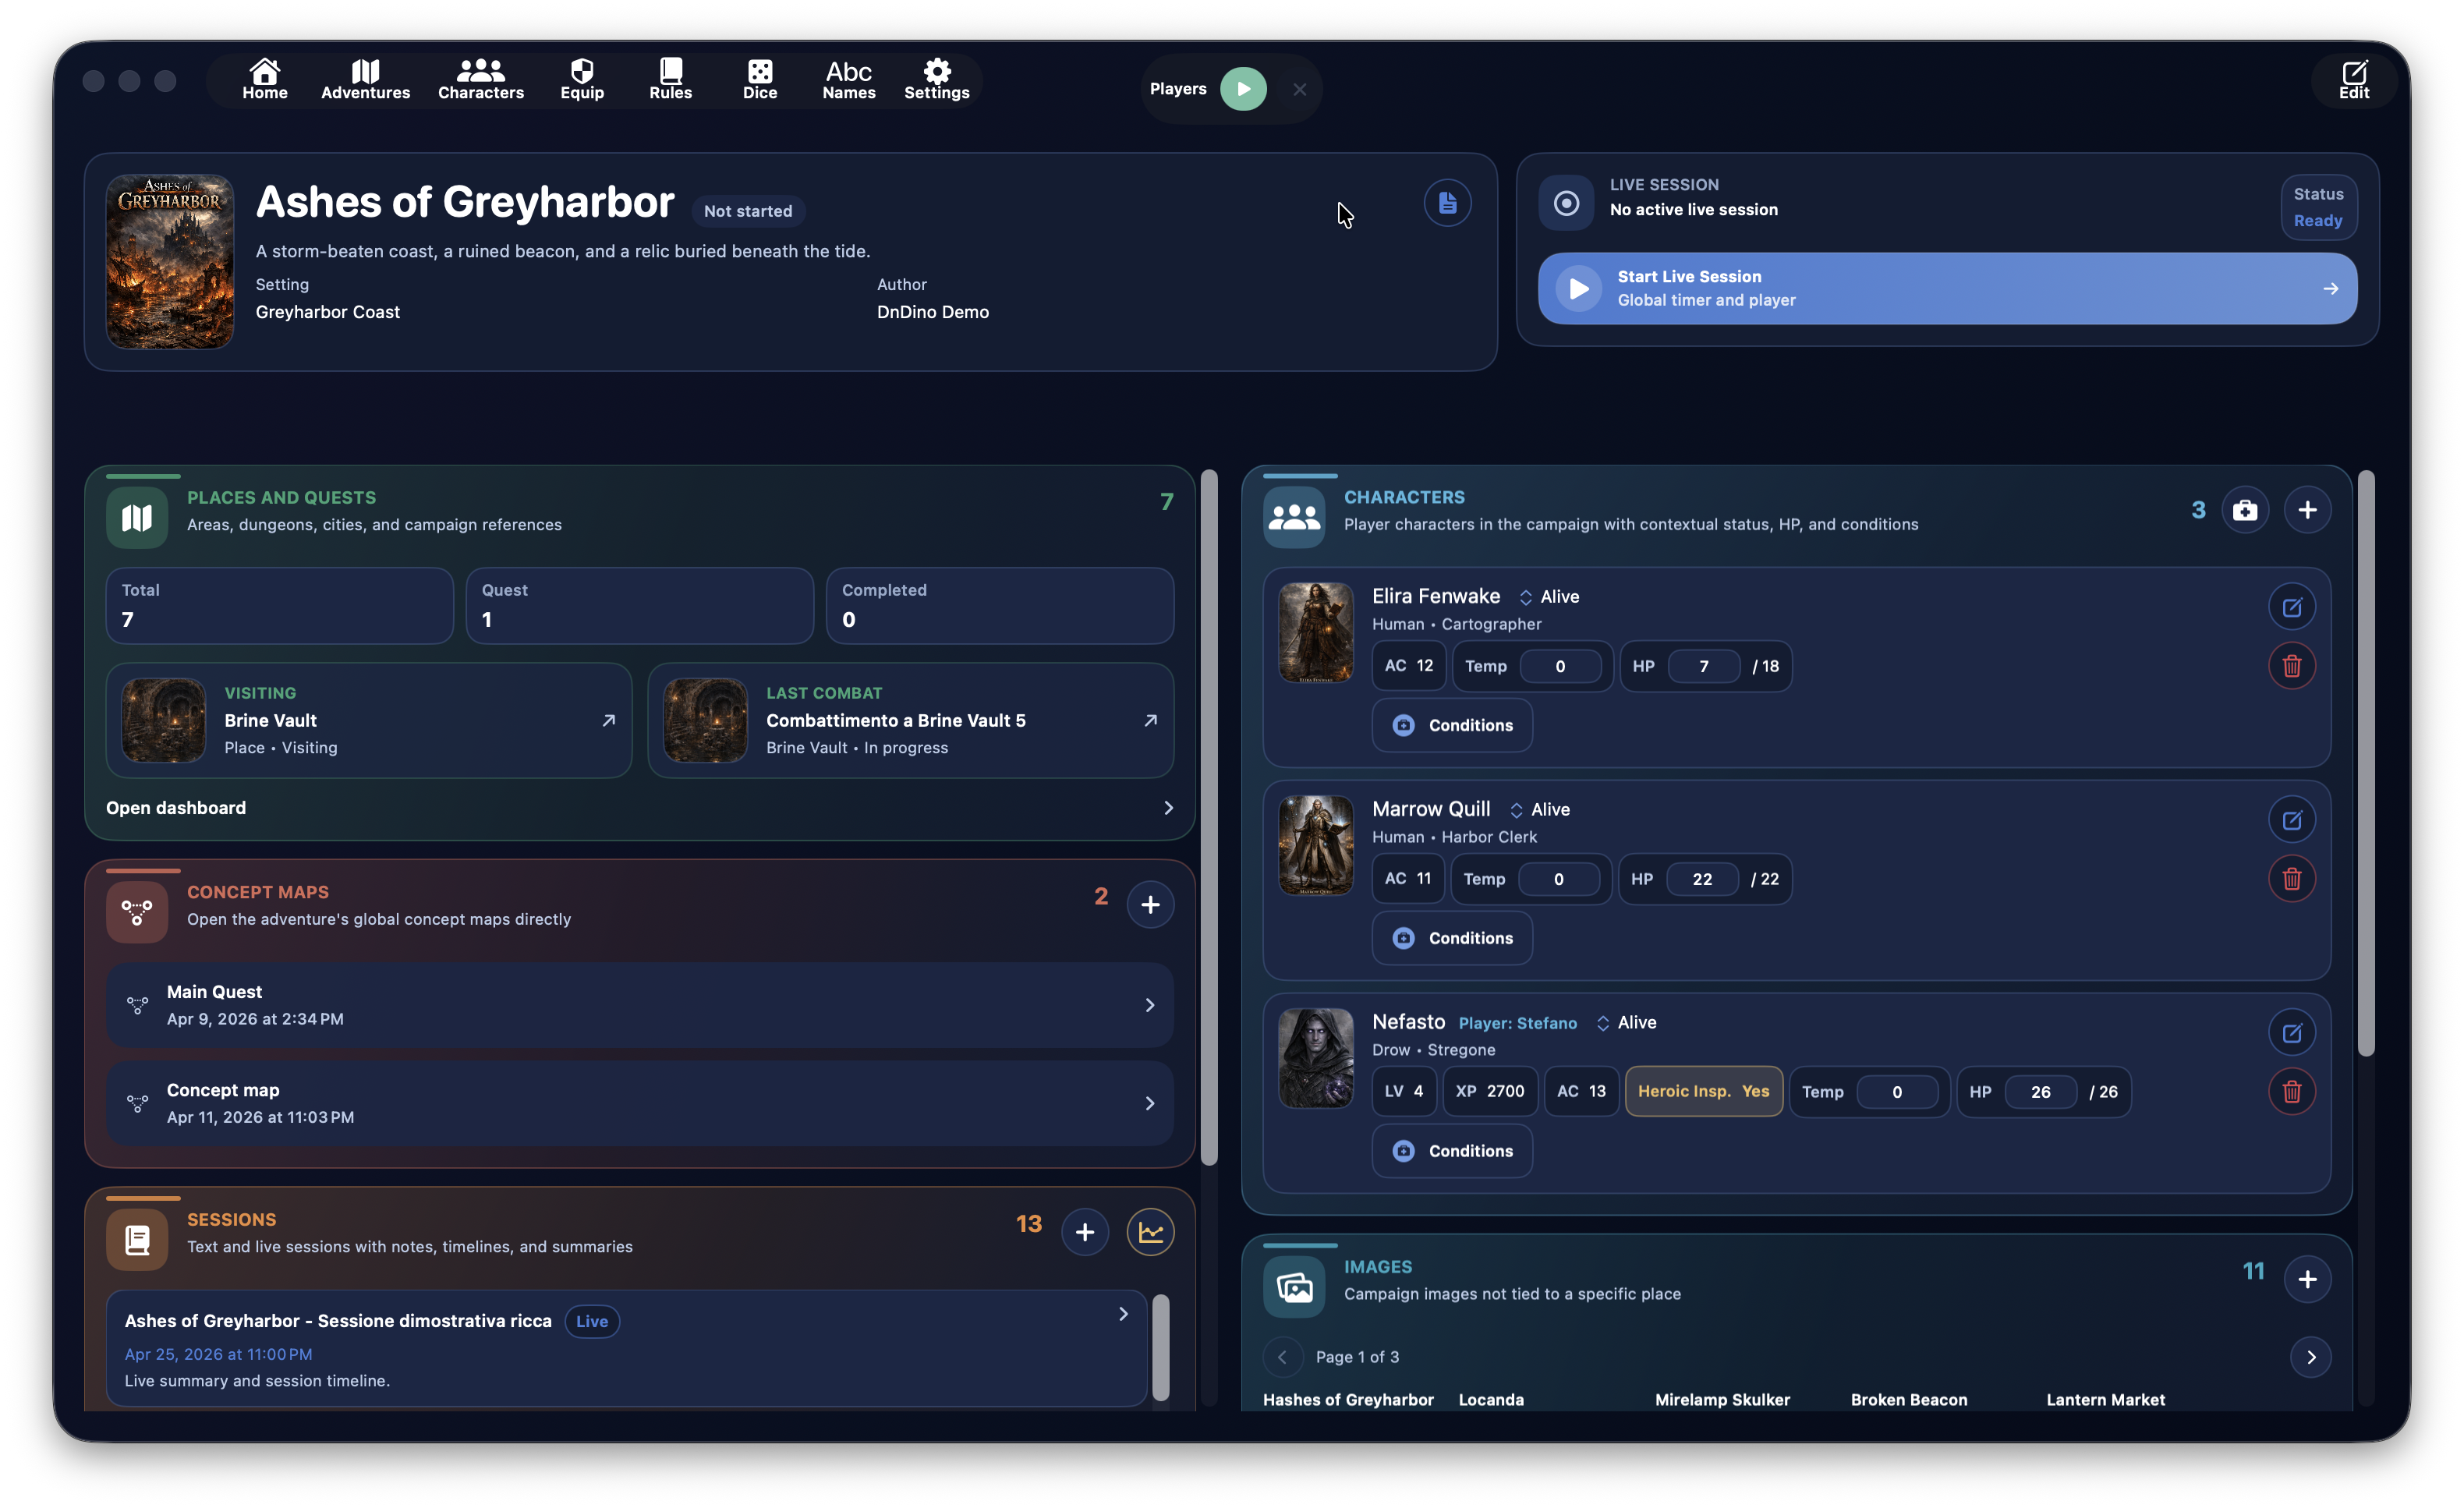Delete Marrow Quill using the trash icon
This screenshot has width=2464, height=1508.
click(x=2292, y=879)
